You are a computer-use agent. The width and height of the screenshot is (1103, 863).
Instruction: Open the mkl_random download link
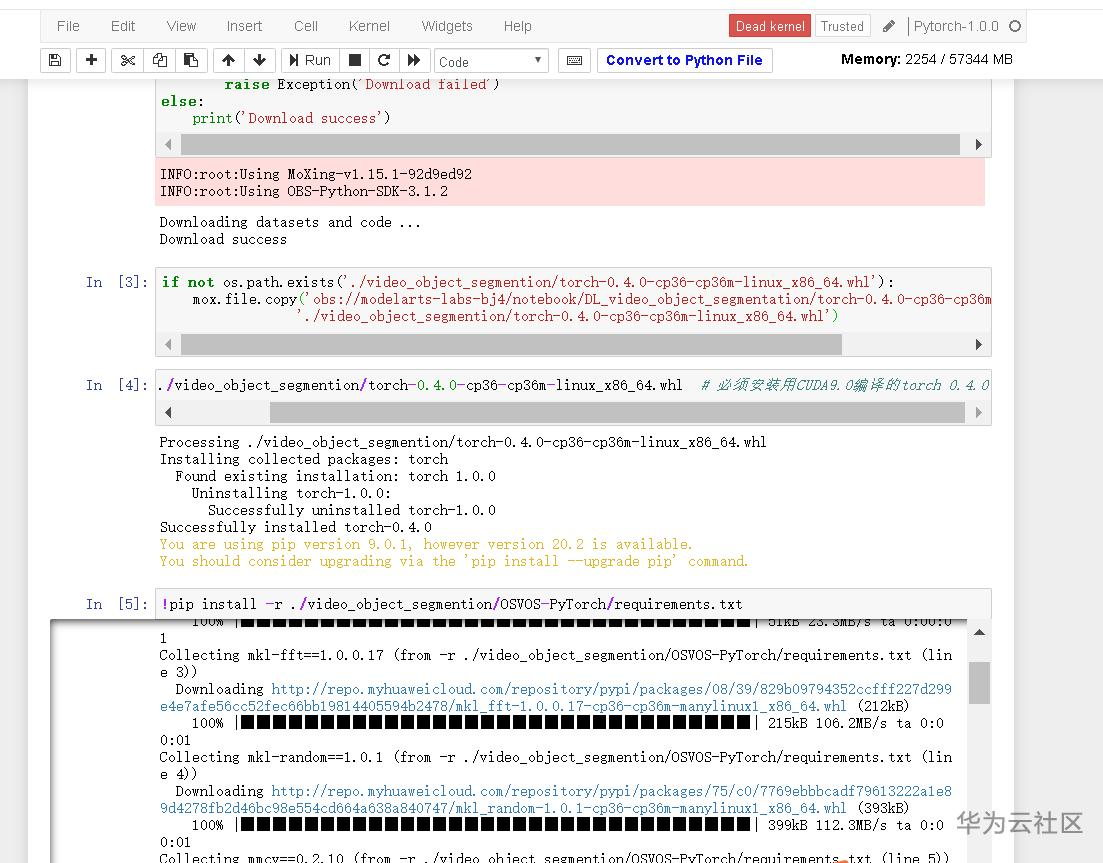click(556, 799)
